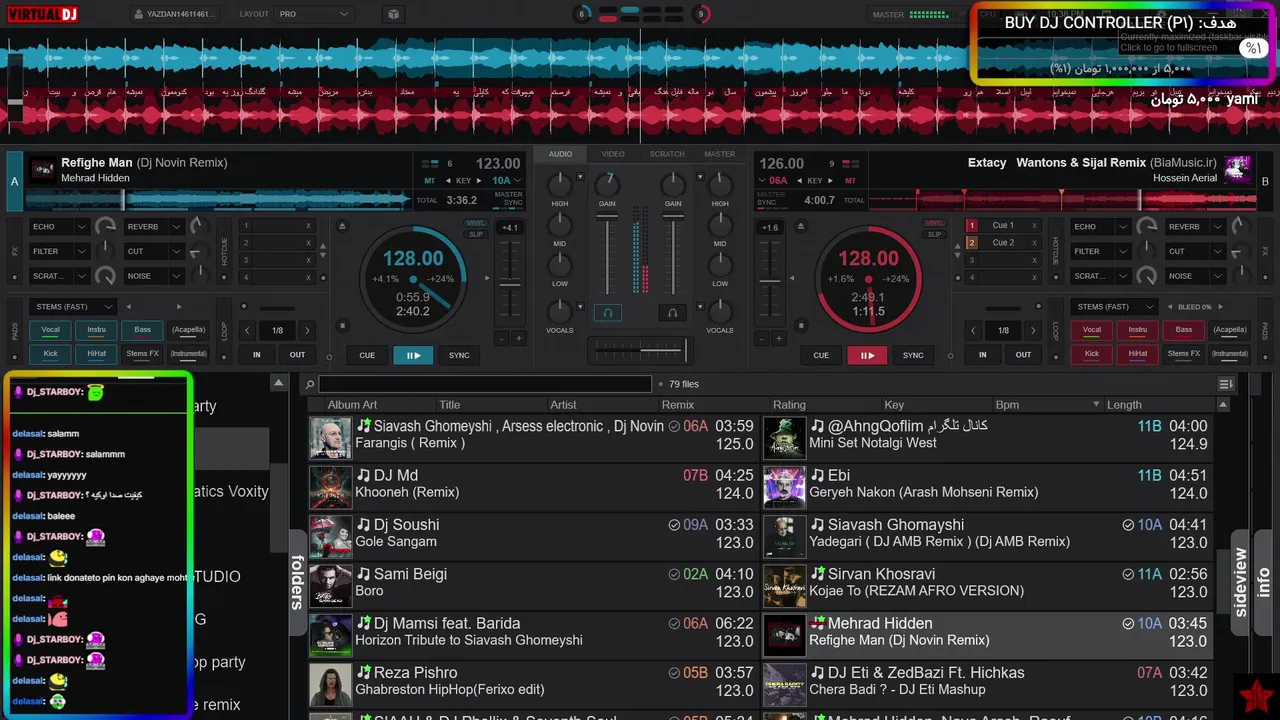
Task: Halve the loop length on deck B
Action: coord(973,330)
